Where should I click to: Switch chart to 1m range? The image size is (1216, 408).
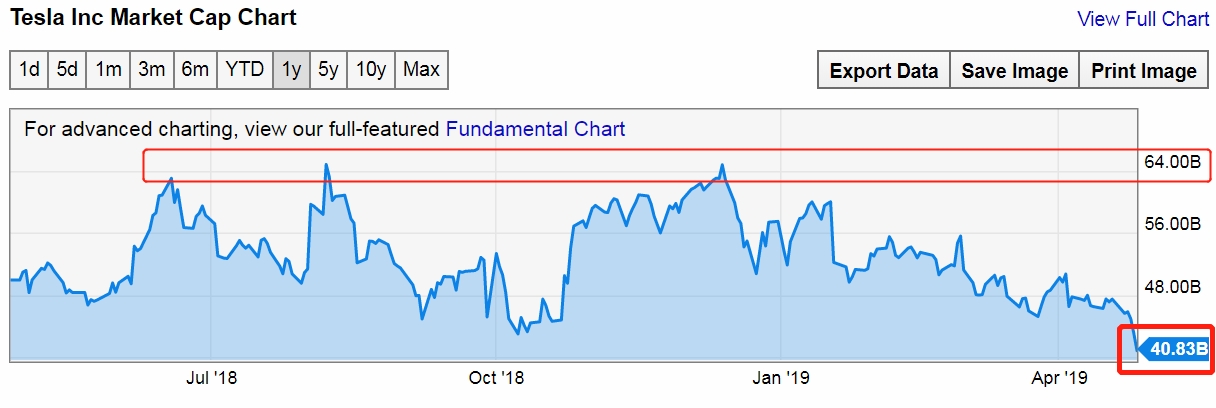tap(108, 70)
